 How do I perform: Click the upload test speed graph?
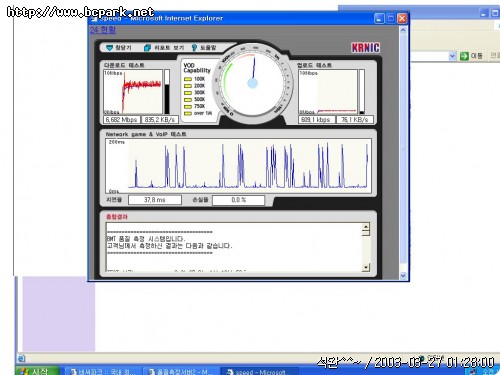tap(328, 92)
